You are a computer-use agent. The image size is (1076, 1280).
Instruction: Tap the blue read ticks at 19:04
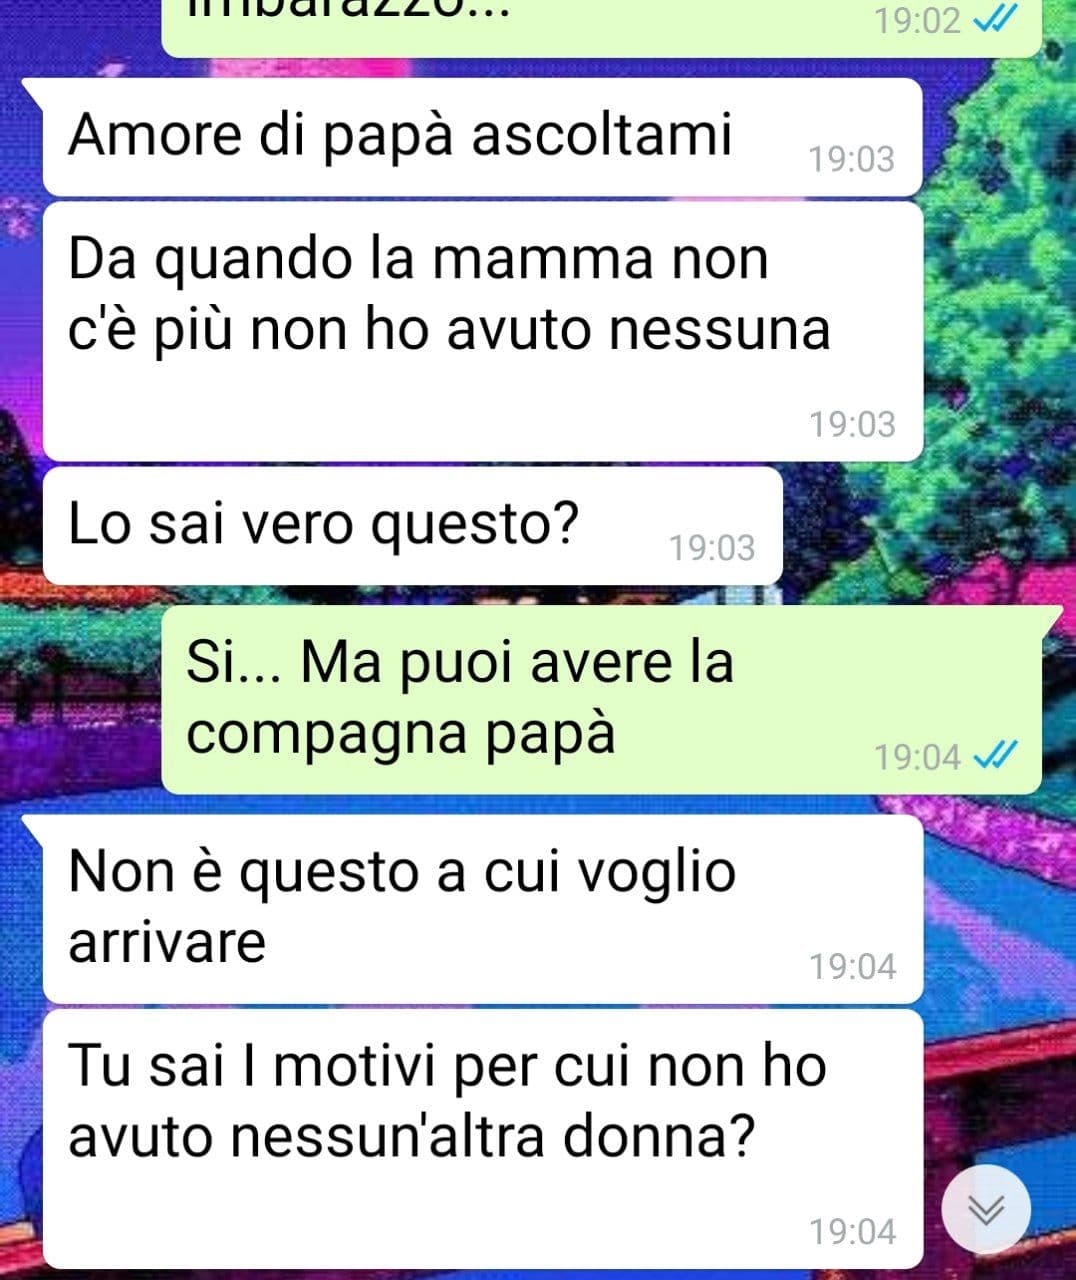click(995, 756)
